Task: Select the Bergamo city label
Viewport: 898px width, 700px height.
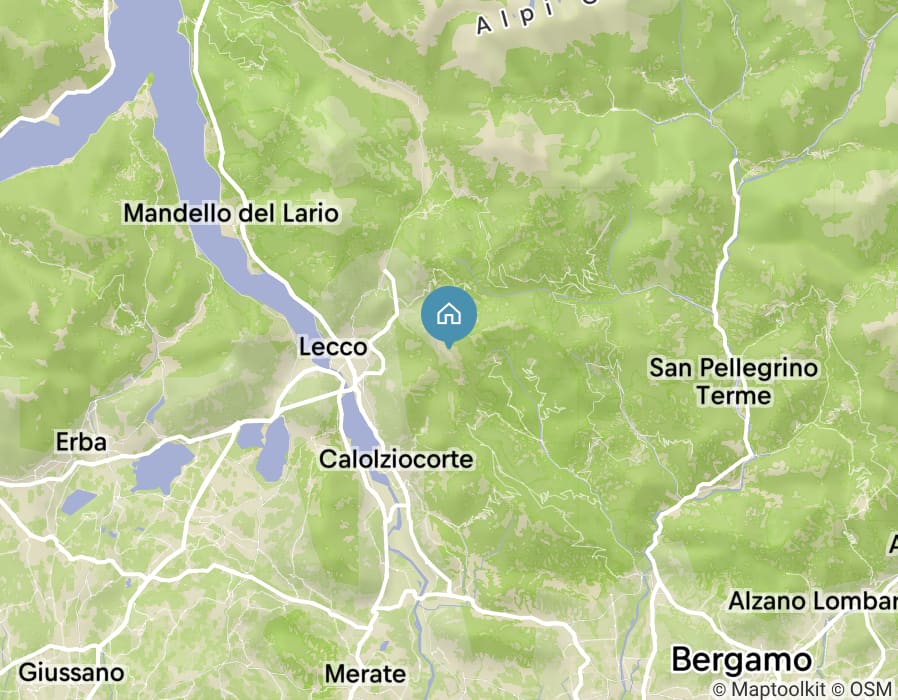Action: click(742, 660)
